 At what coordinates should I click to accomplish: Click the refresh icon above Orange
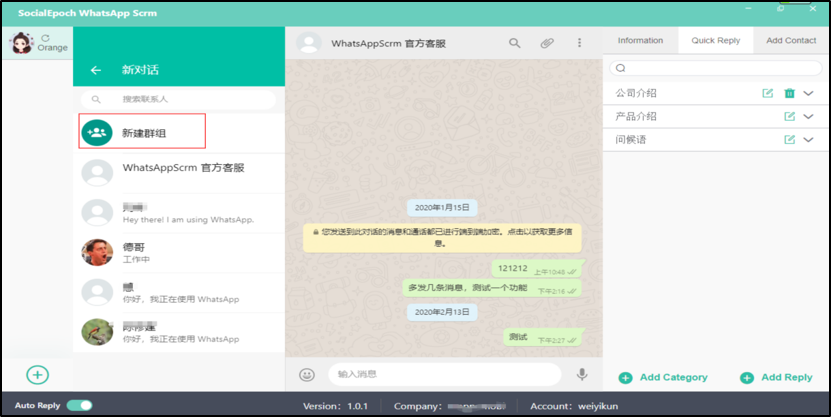46,38
